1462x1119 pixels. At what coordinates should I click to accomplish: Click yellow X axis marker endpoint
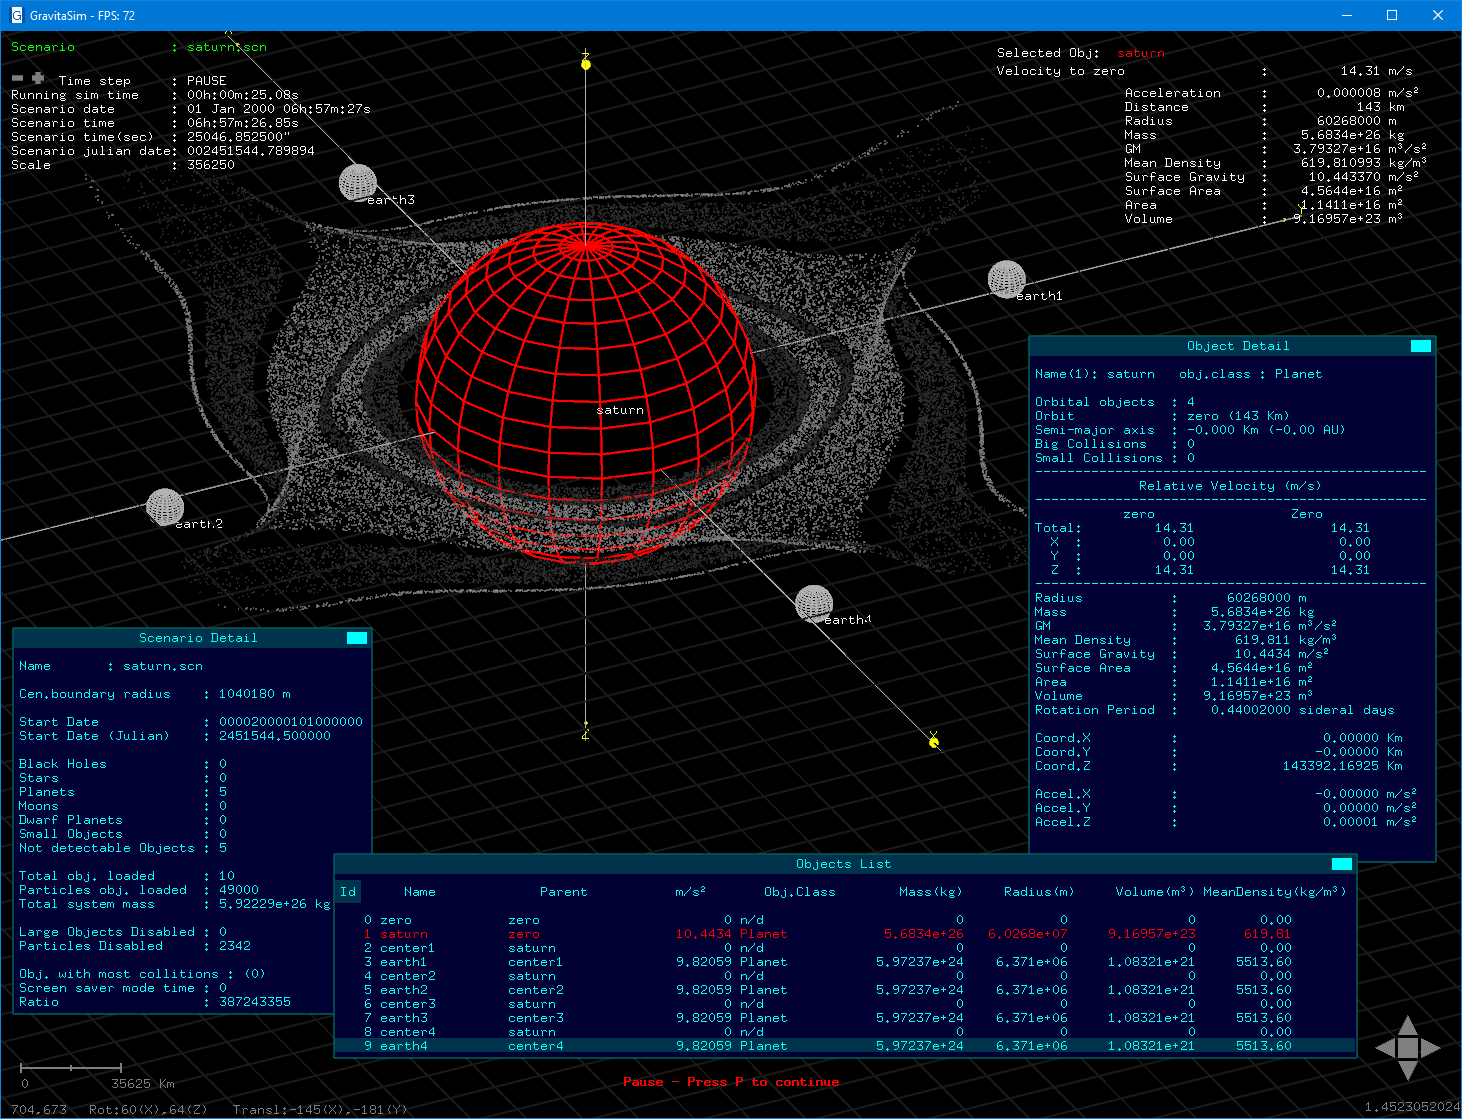click(933, 740)
